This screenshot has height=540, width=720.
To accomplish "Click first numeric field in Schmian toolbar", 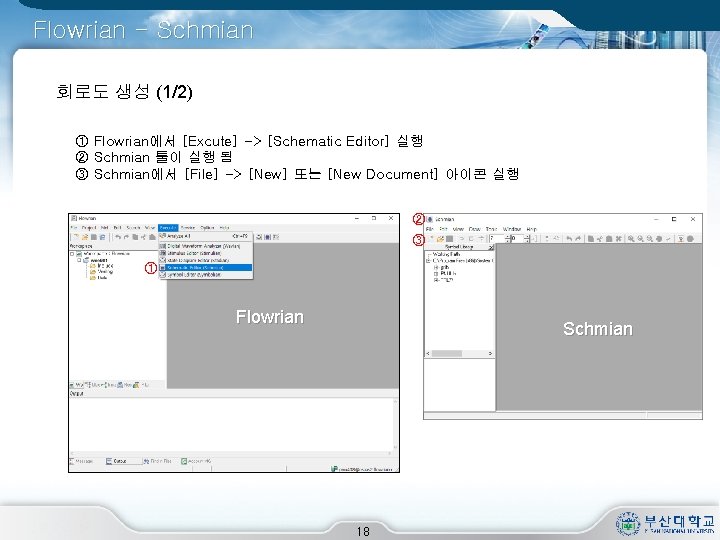I will pos(497,239).
